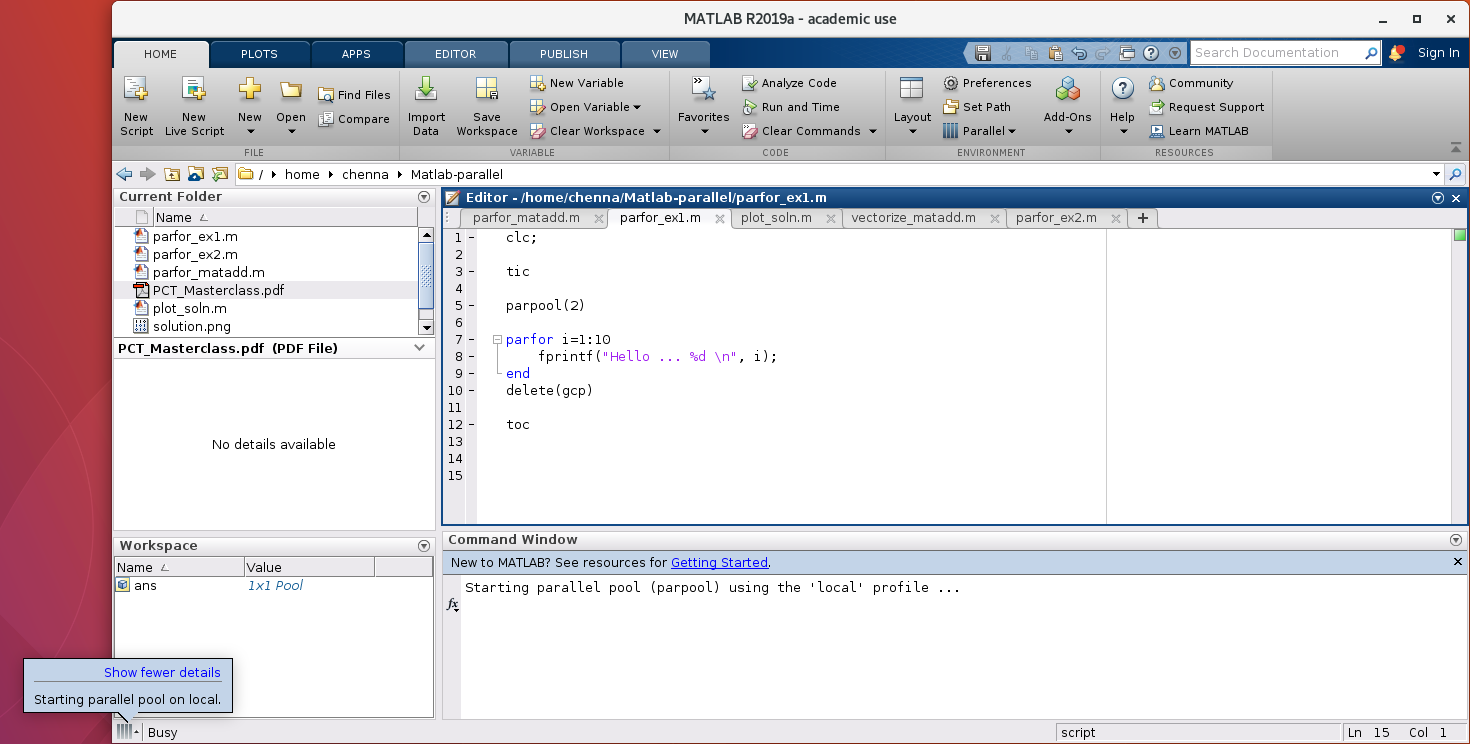The image size is (1470, 744).
Task: Click Learn MATLAB
Action: pos(1198,131)
